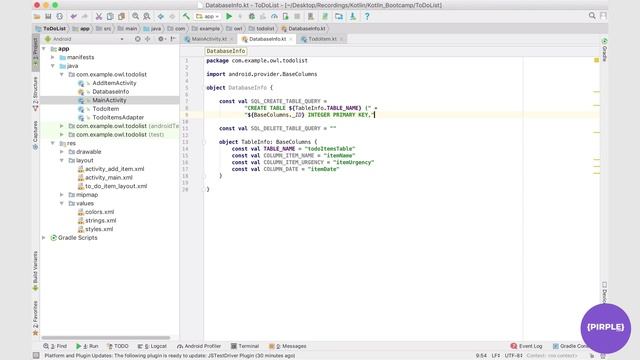Open Build Variants side panel

tap(36, 271)
